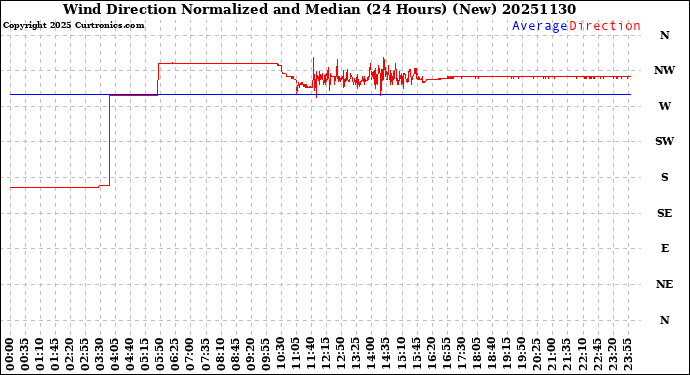The image size is (690, 375).
Task: Click the '00:00' time axis label
Action: (10, 355)
